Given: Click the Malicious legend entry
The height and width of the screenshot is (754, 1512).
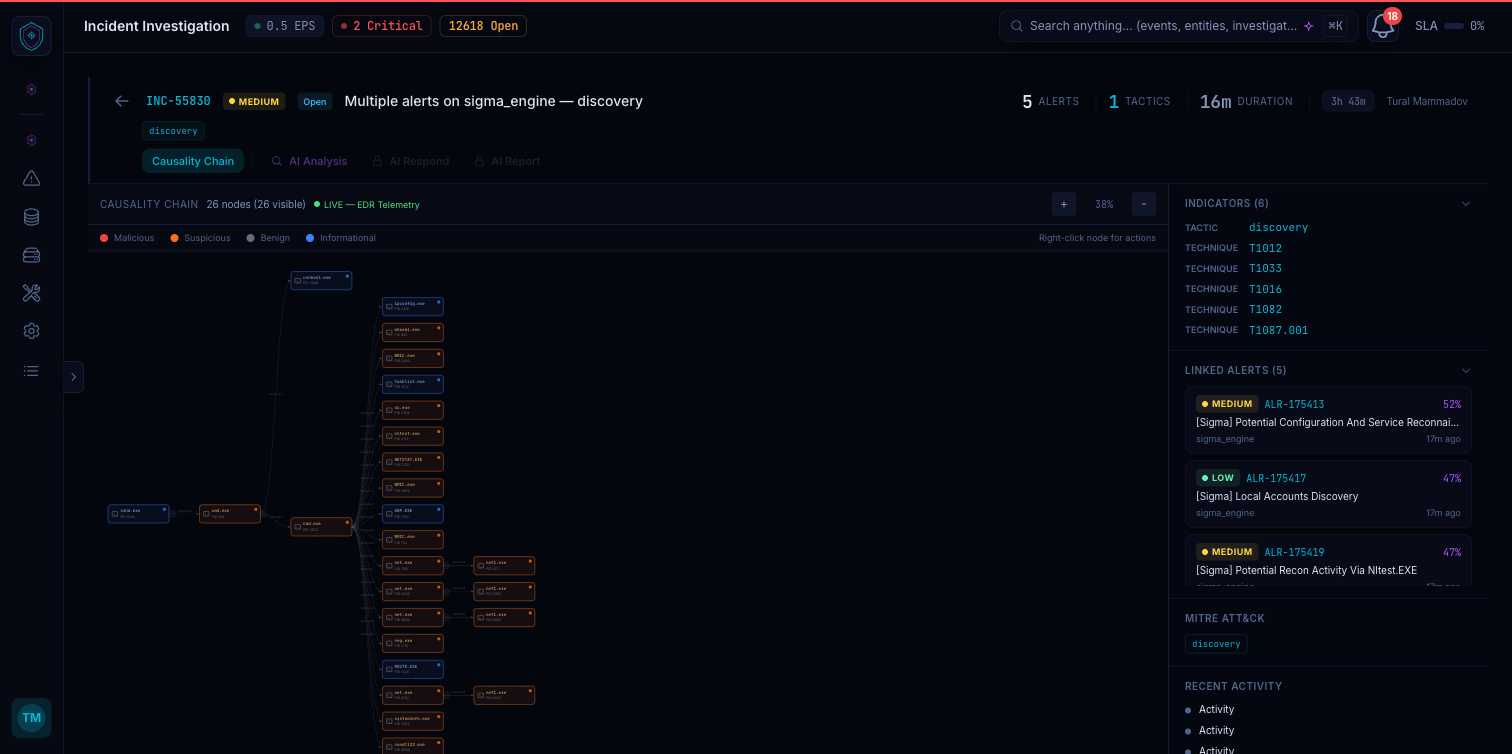Looking at the screenshot, I should click(125, 238).
